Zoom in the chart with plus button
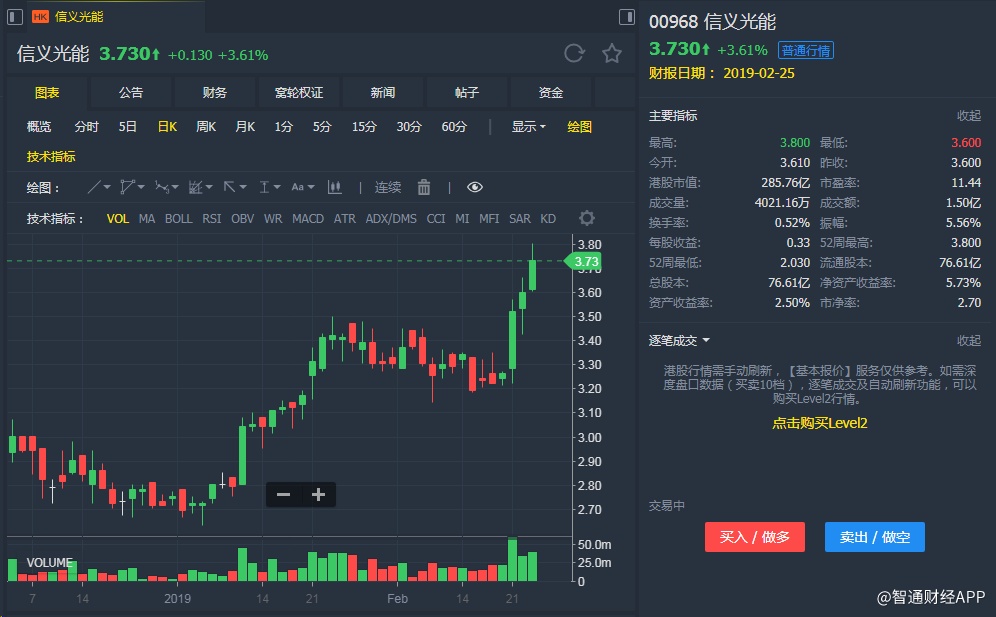 click(x=319, y=494)
